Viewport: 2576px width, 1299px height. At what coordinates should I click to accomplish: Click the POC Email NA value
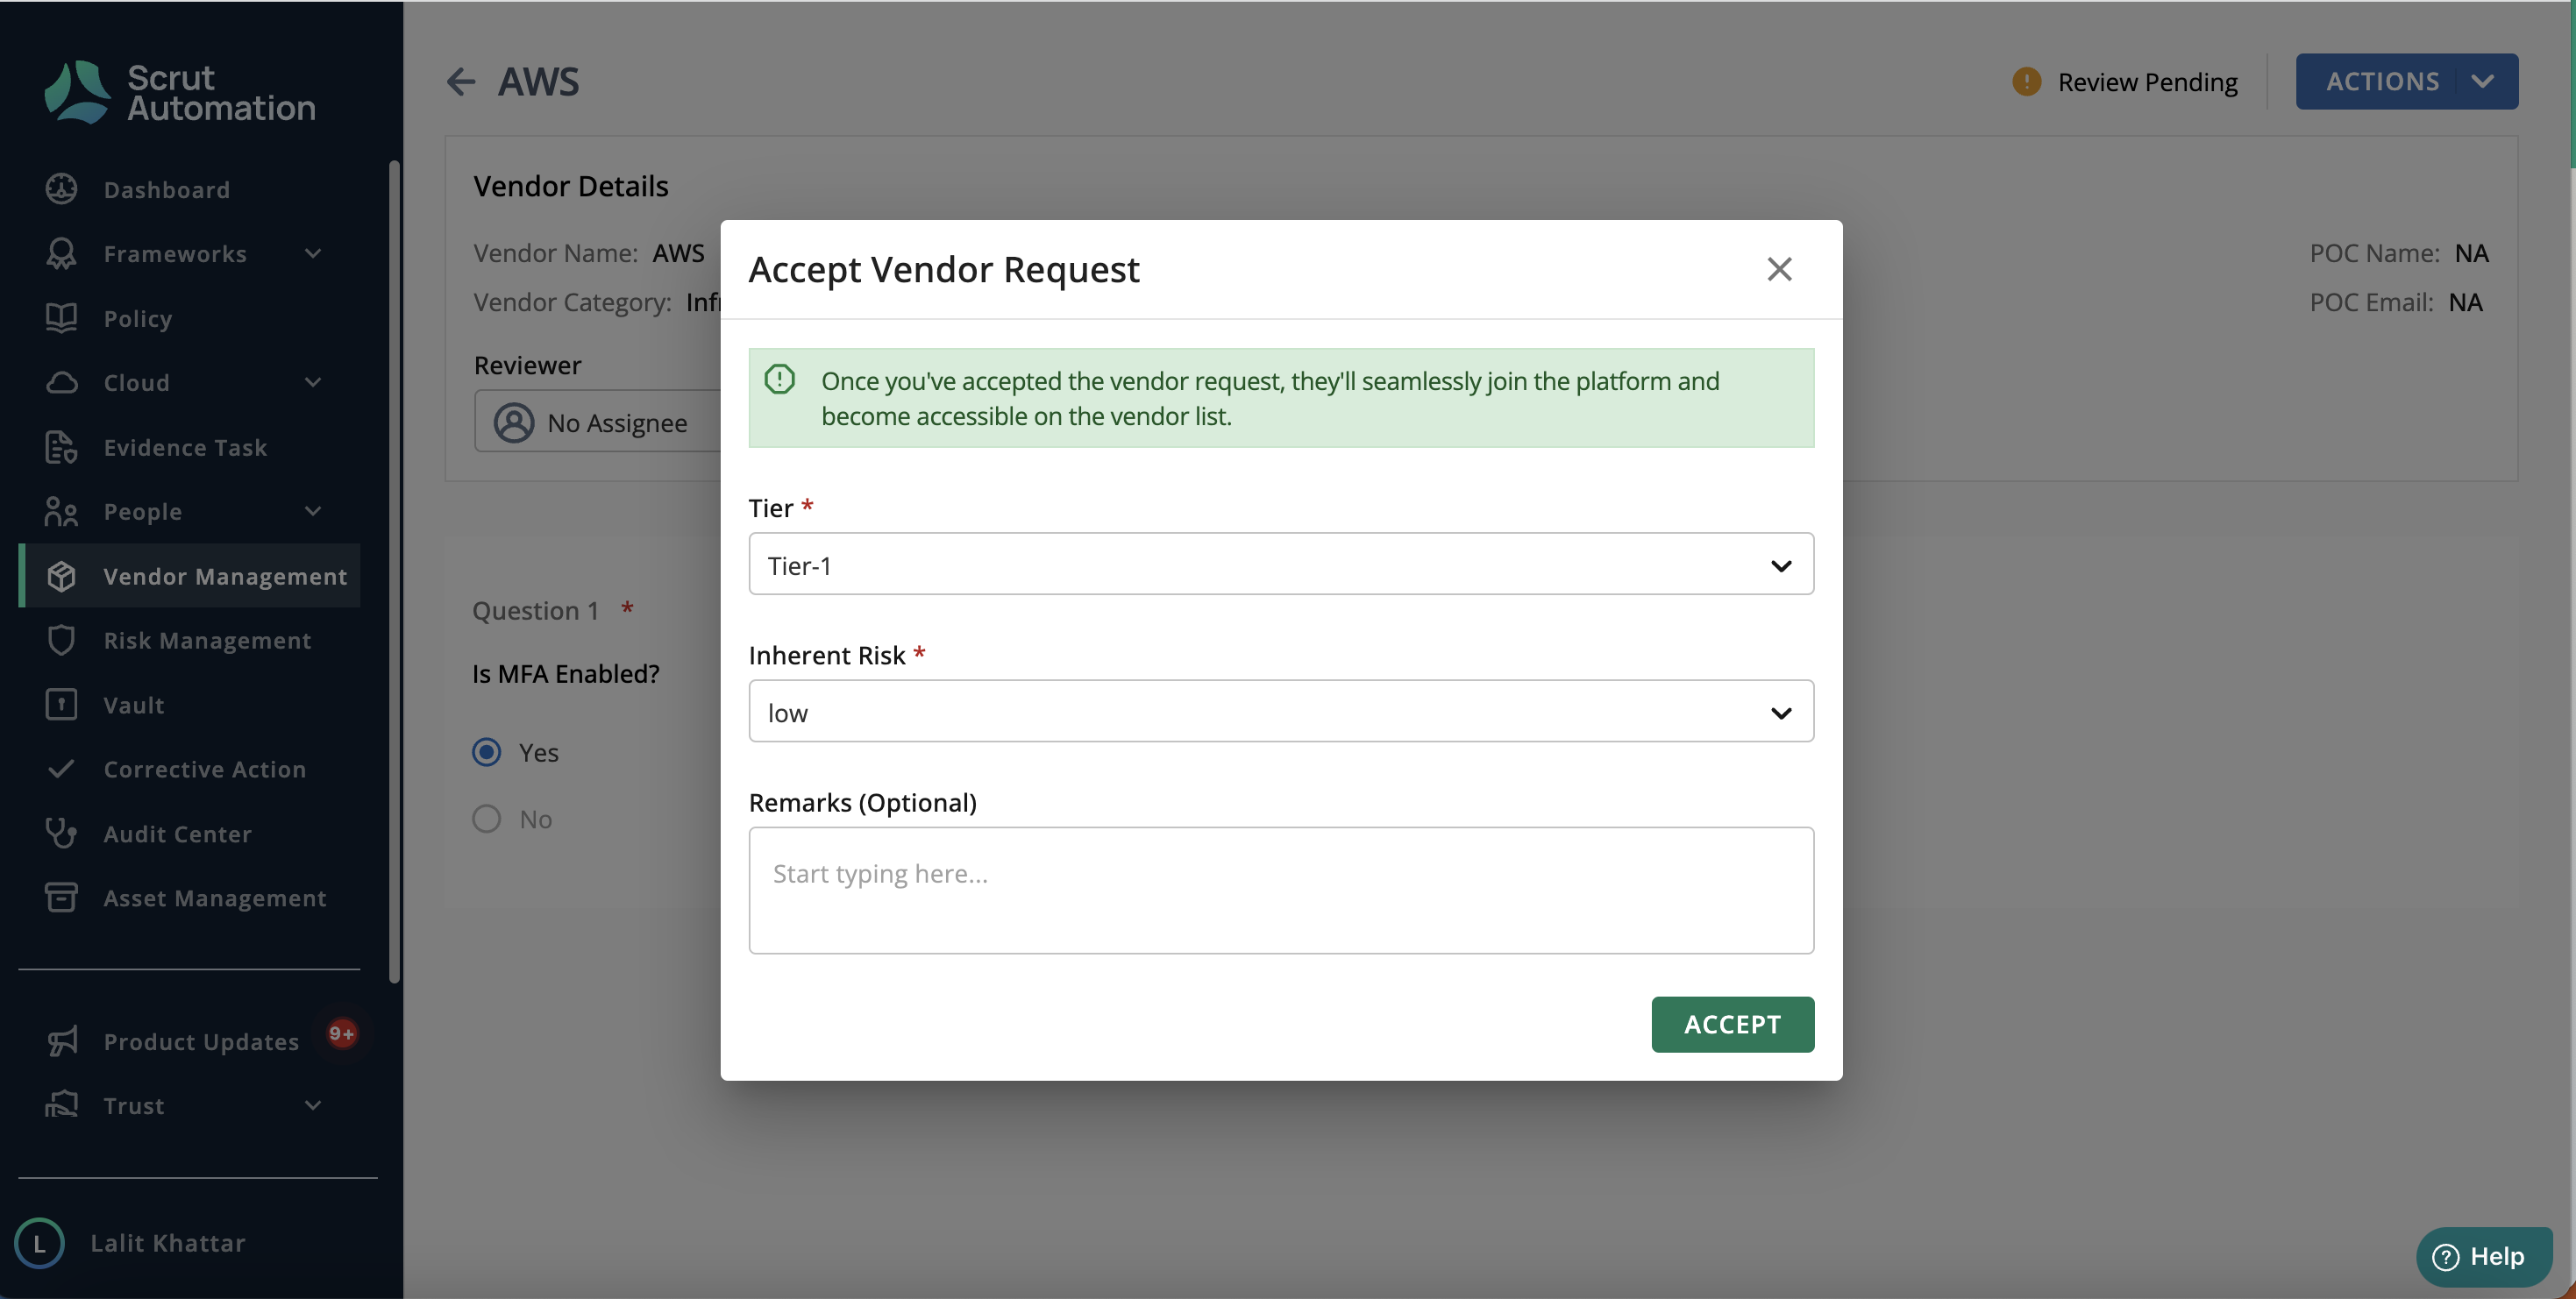pyautogui.click(x=2465, y=302)
